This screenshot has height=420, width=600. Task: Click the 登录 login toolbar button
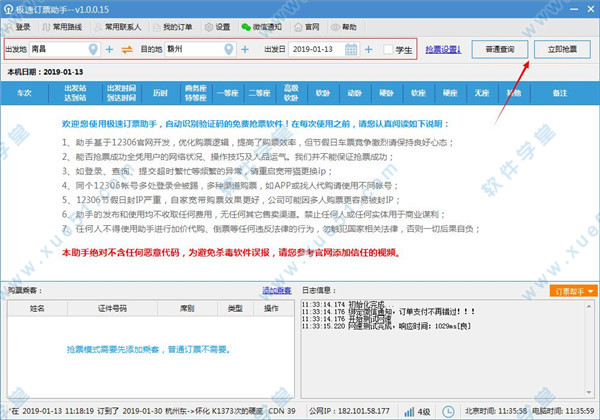click(20, 26)
